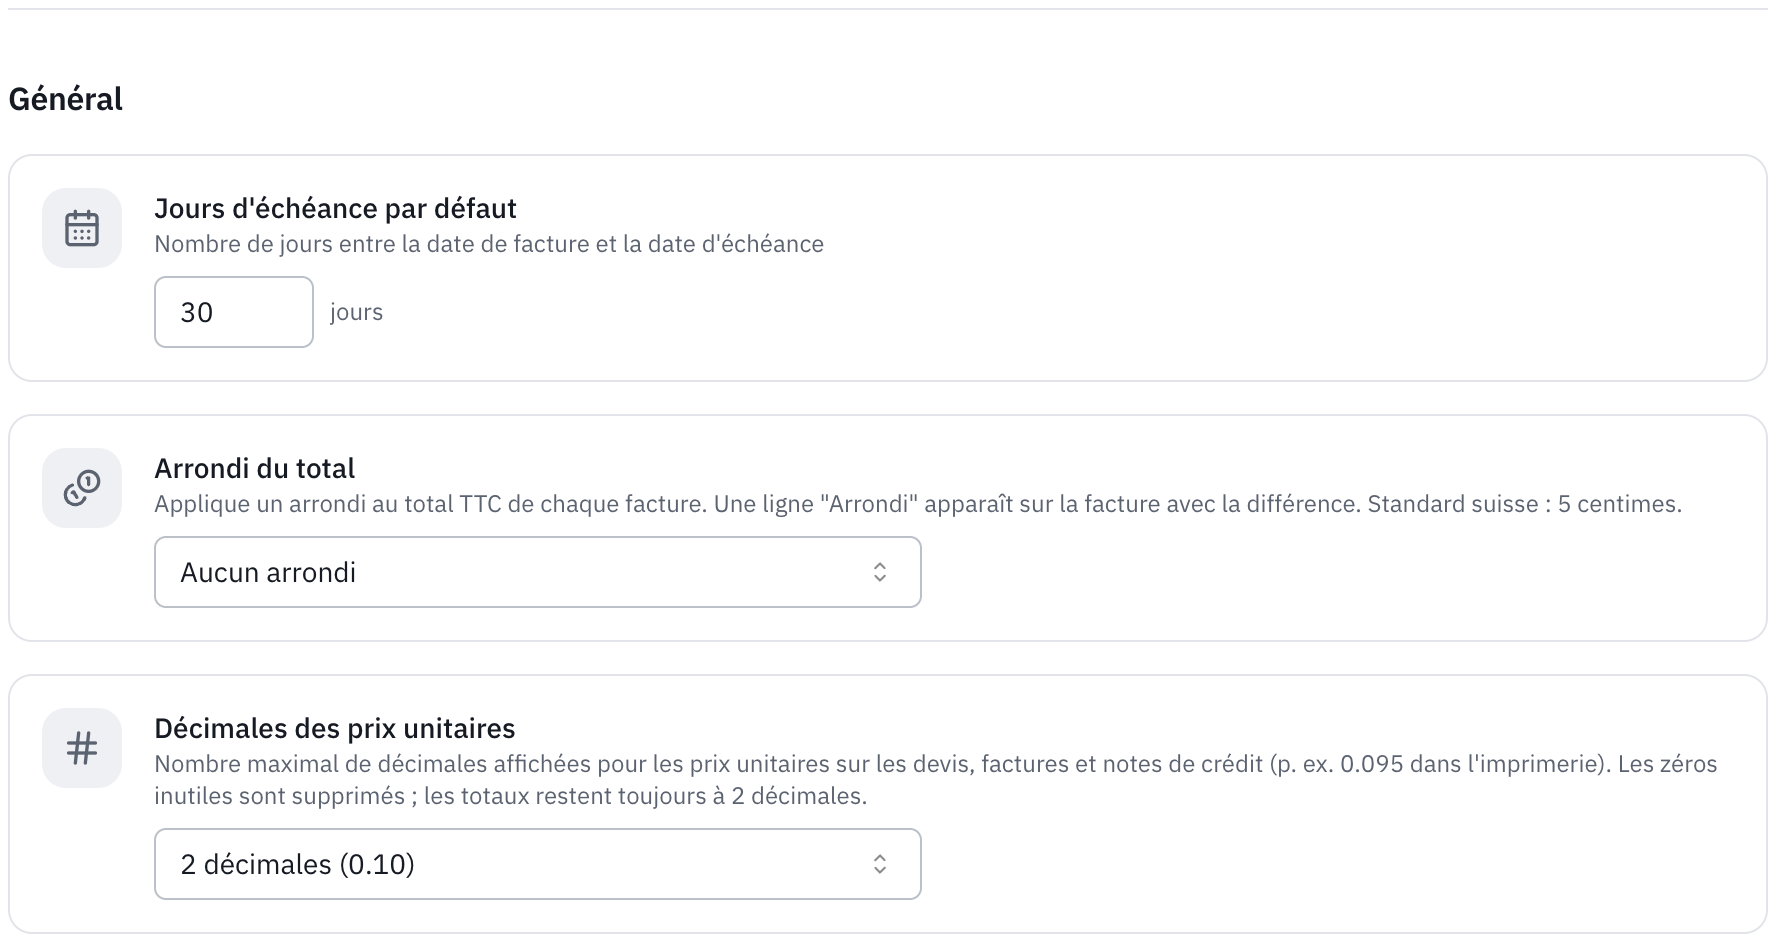Click the due days description text
Image resolution: width=1776 pixels, height=944 pixels.
[489, 244]
